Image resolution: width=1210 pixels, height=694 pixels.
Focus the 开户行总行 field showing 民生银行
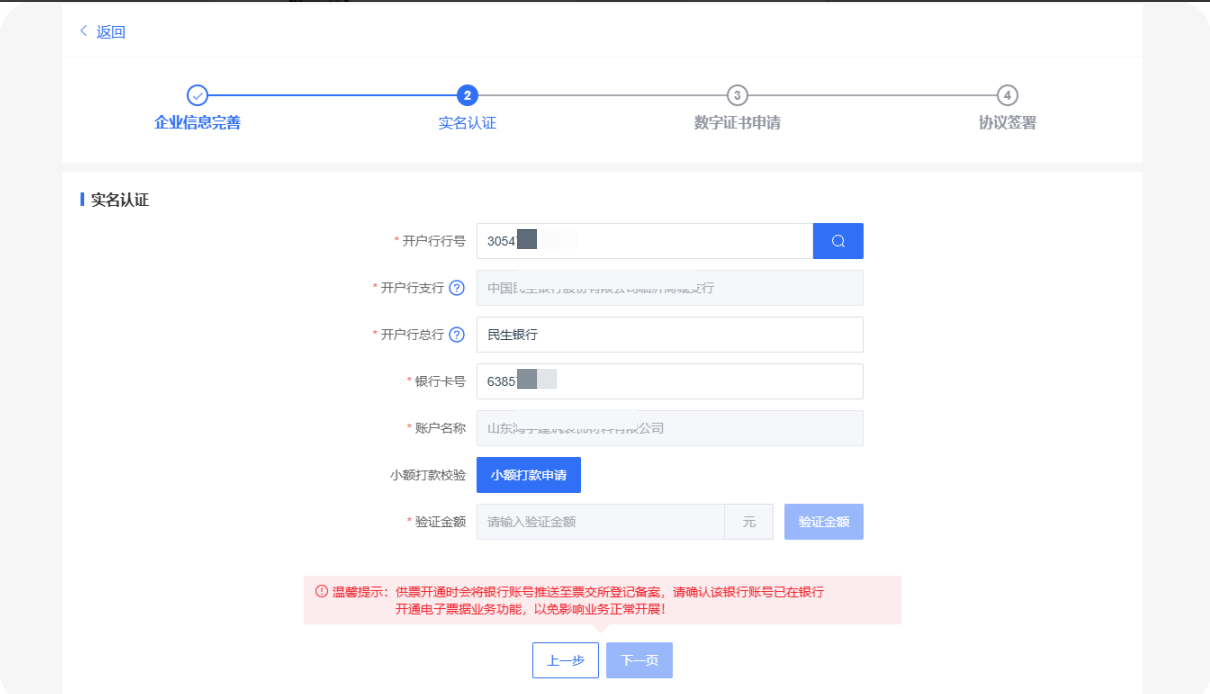tap(670, 335)
